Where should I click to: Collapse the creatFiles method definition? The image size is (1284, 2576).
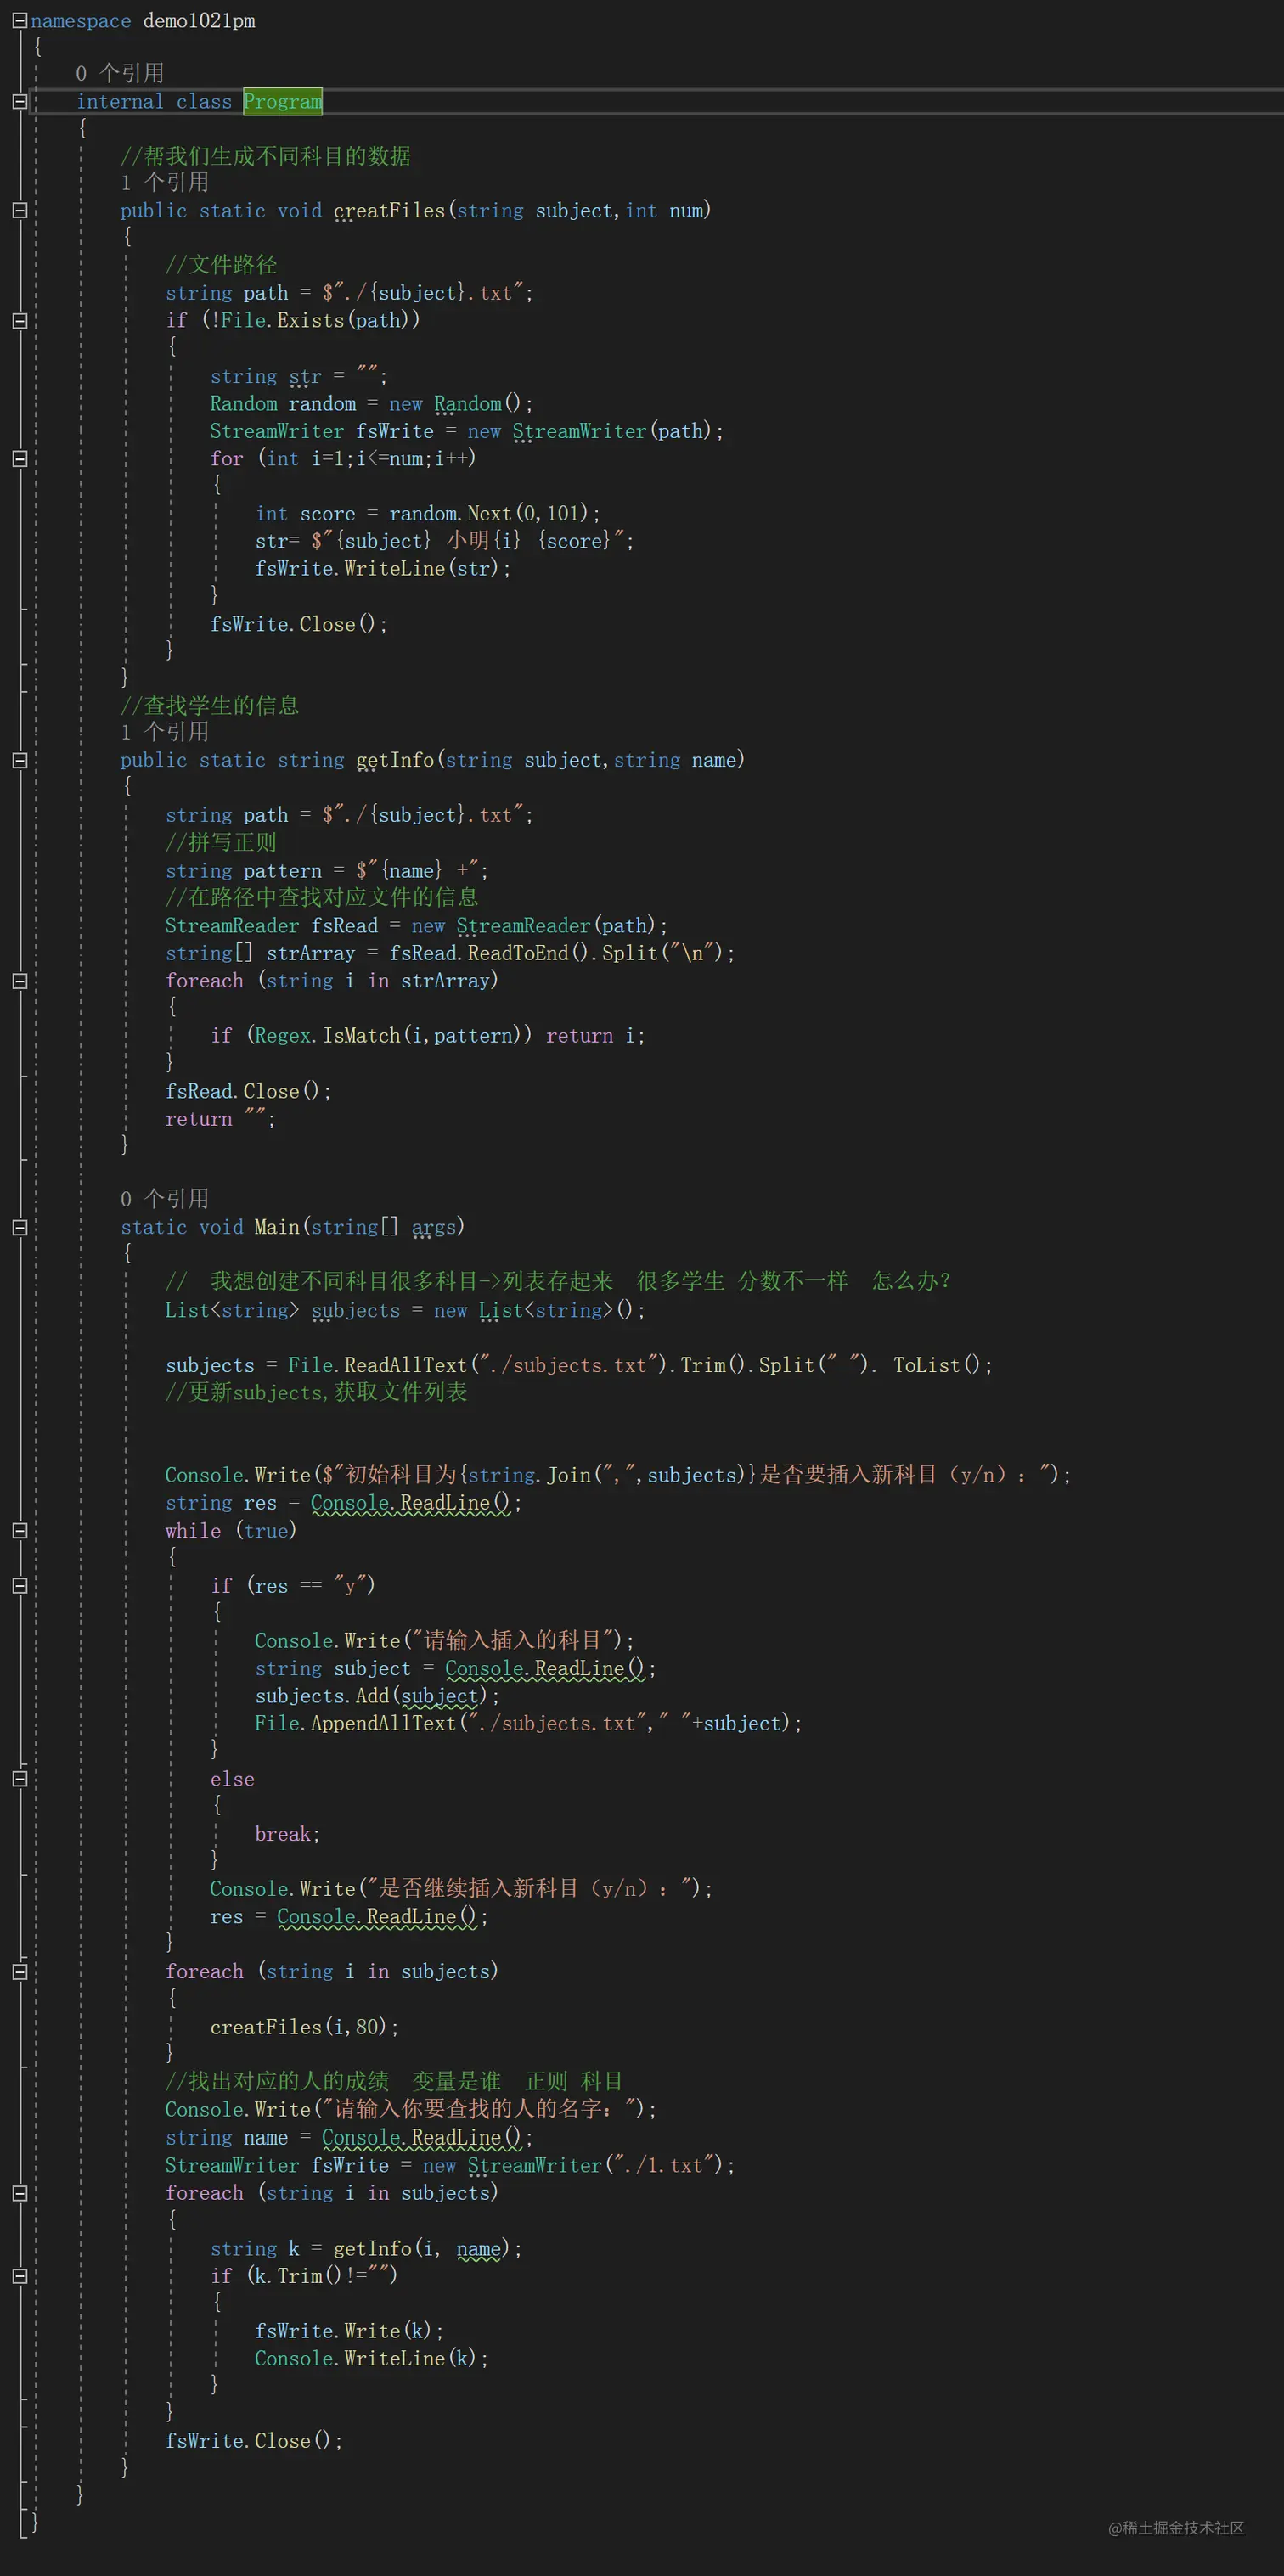pyautogui.click(x=19, y=210)
